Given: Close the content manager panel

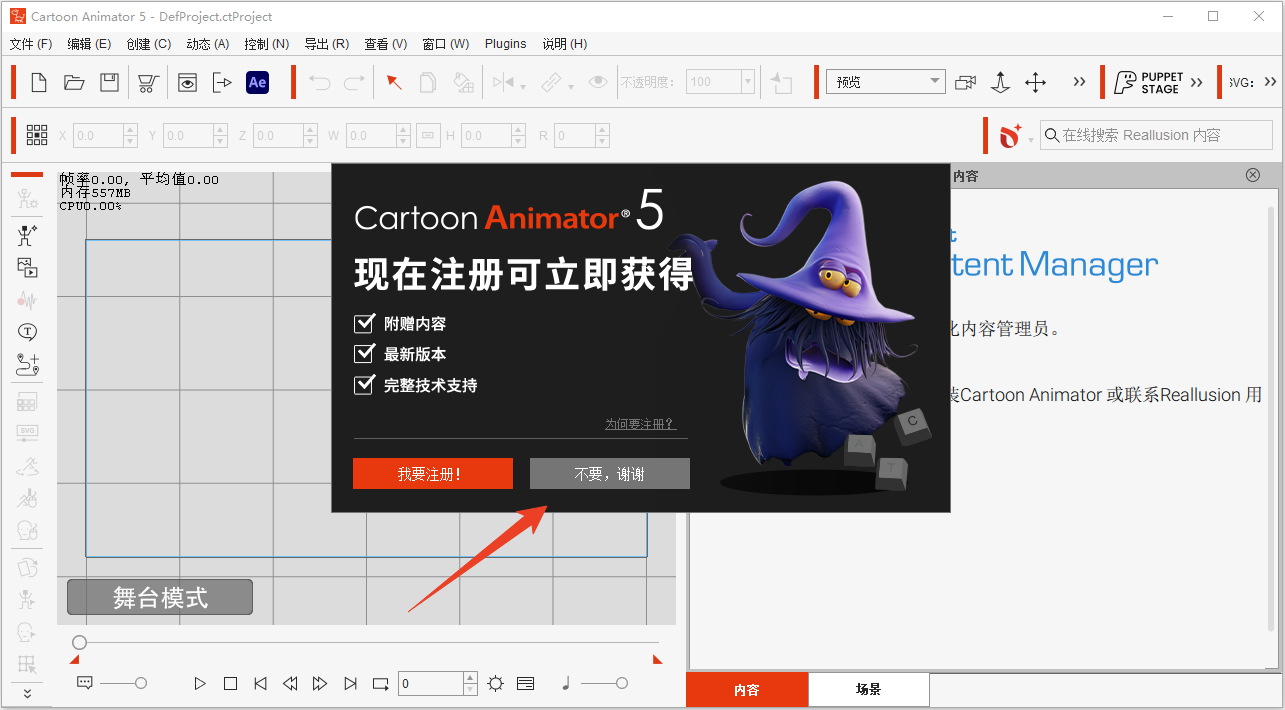Looking at the screenshot, I should pyautogui.click(x=1253, y=175).
